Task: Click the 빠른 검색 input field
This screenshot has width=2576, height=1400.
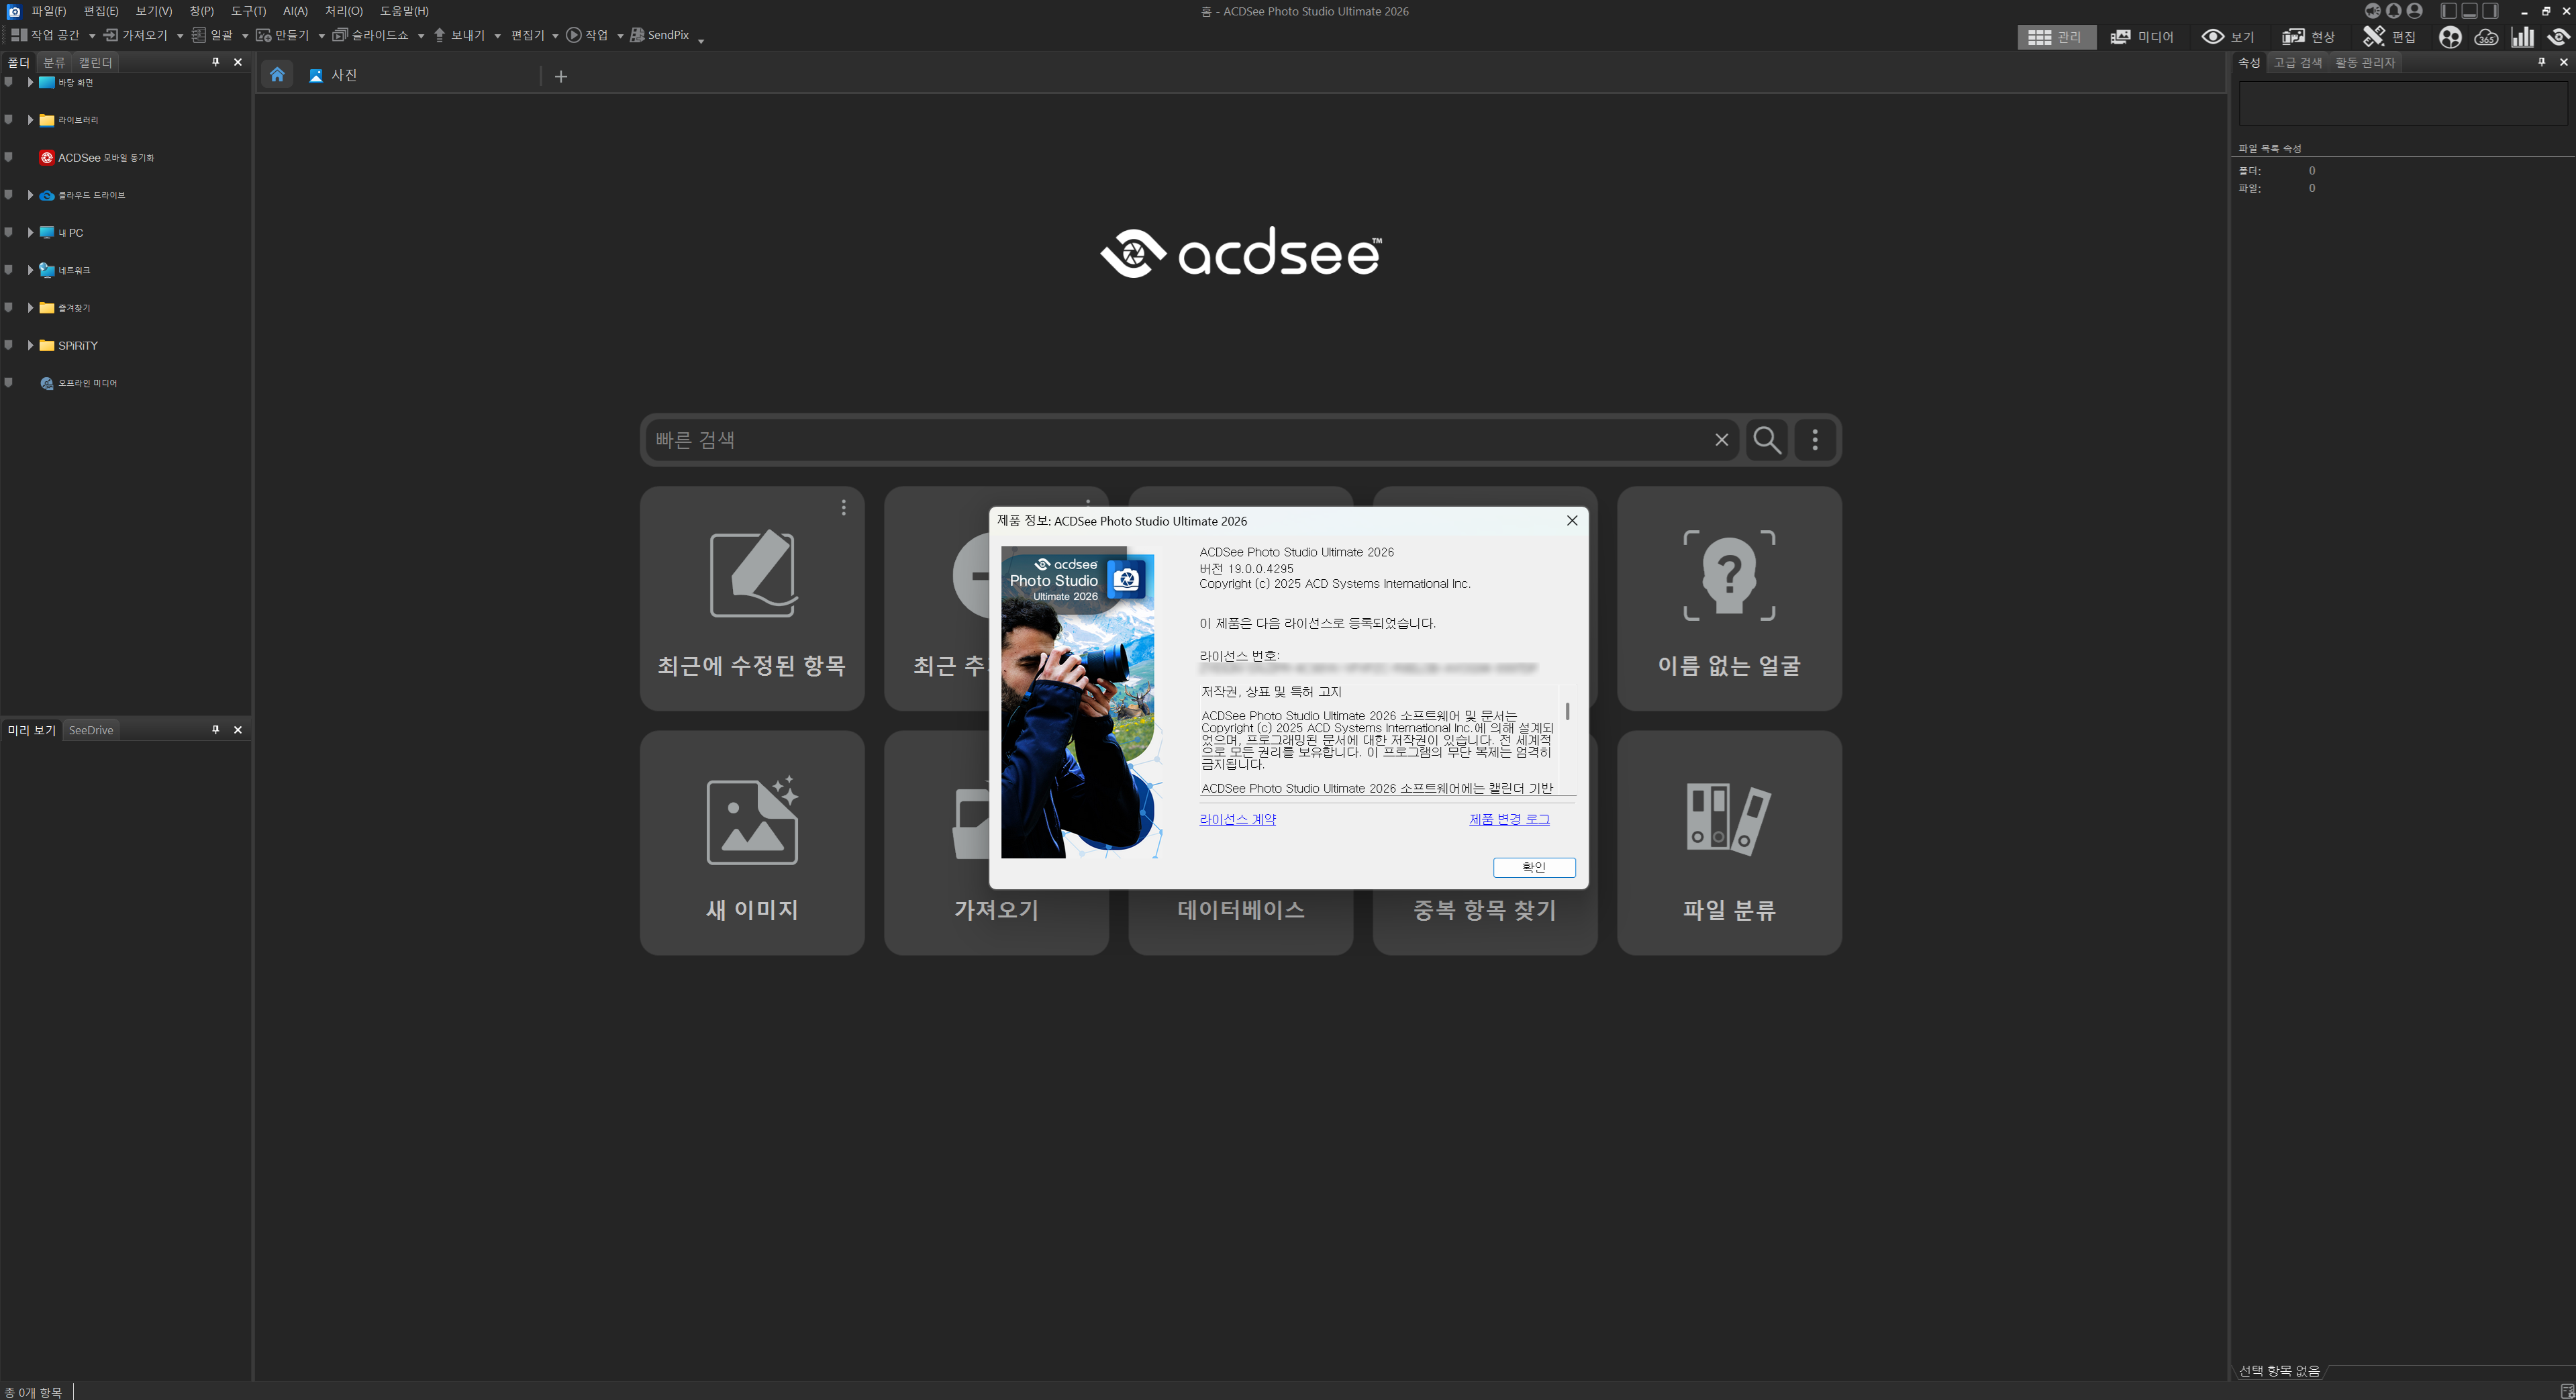Action: point(1180,440)
